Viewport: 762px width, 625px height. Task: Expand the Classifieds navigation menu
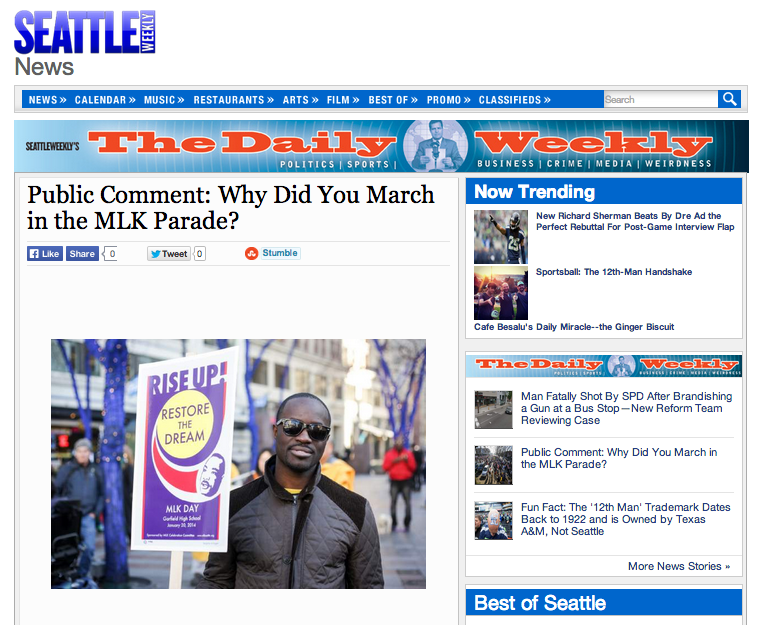click(515, 100)
